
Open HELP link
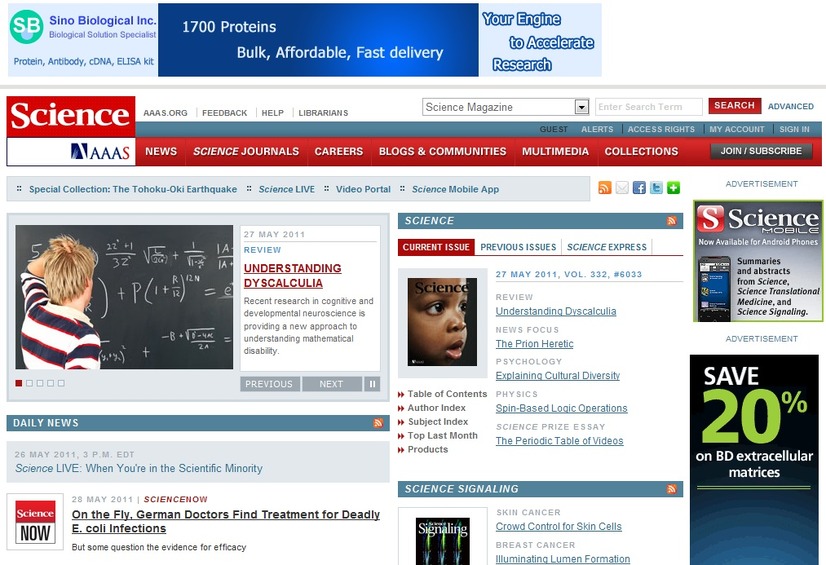pyautogui.click(x=272, y=113)
